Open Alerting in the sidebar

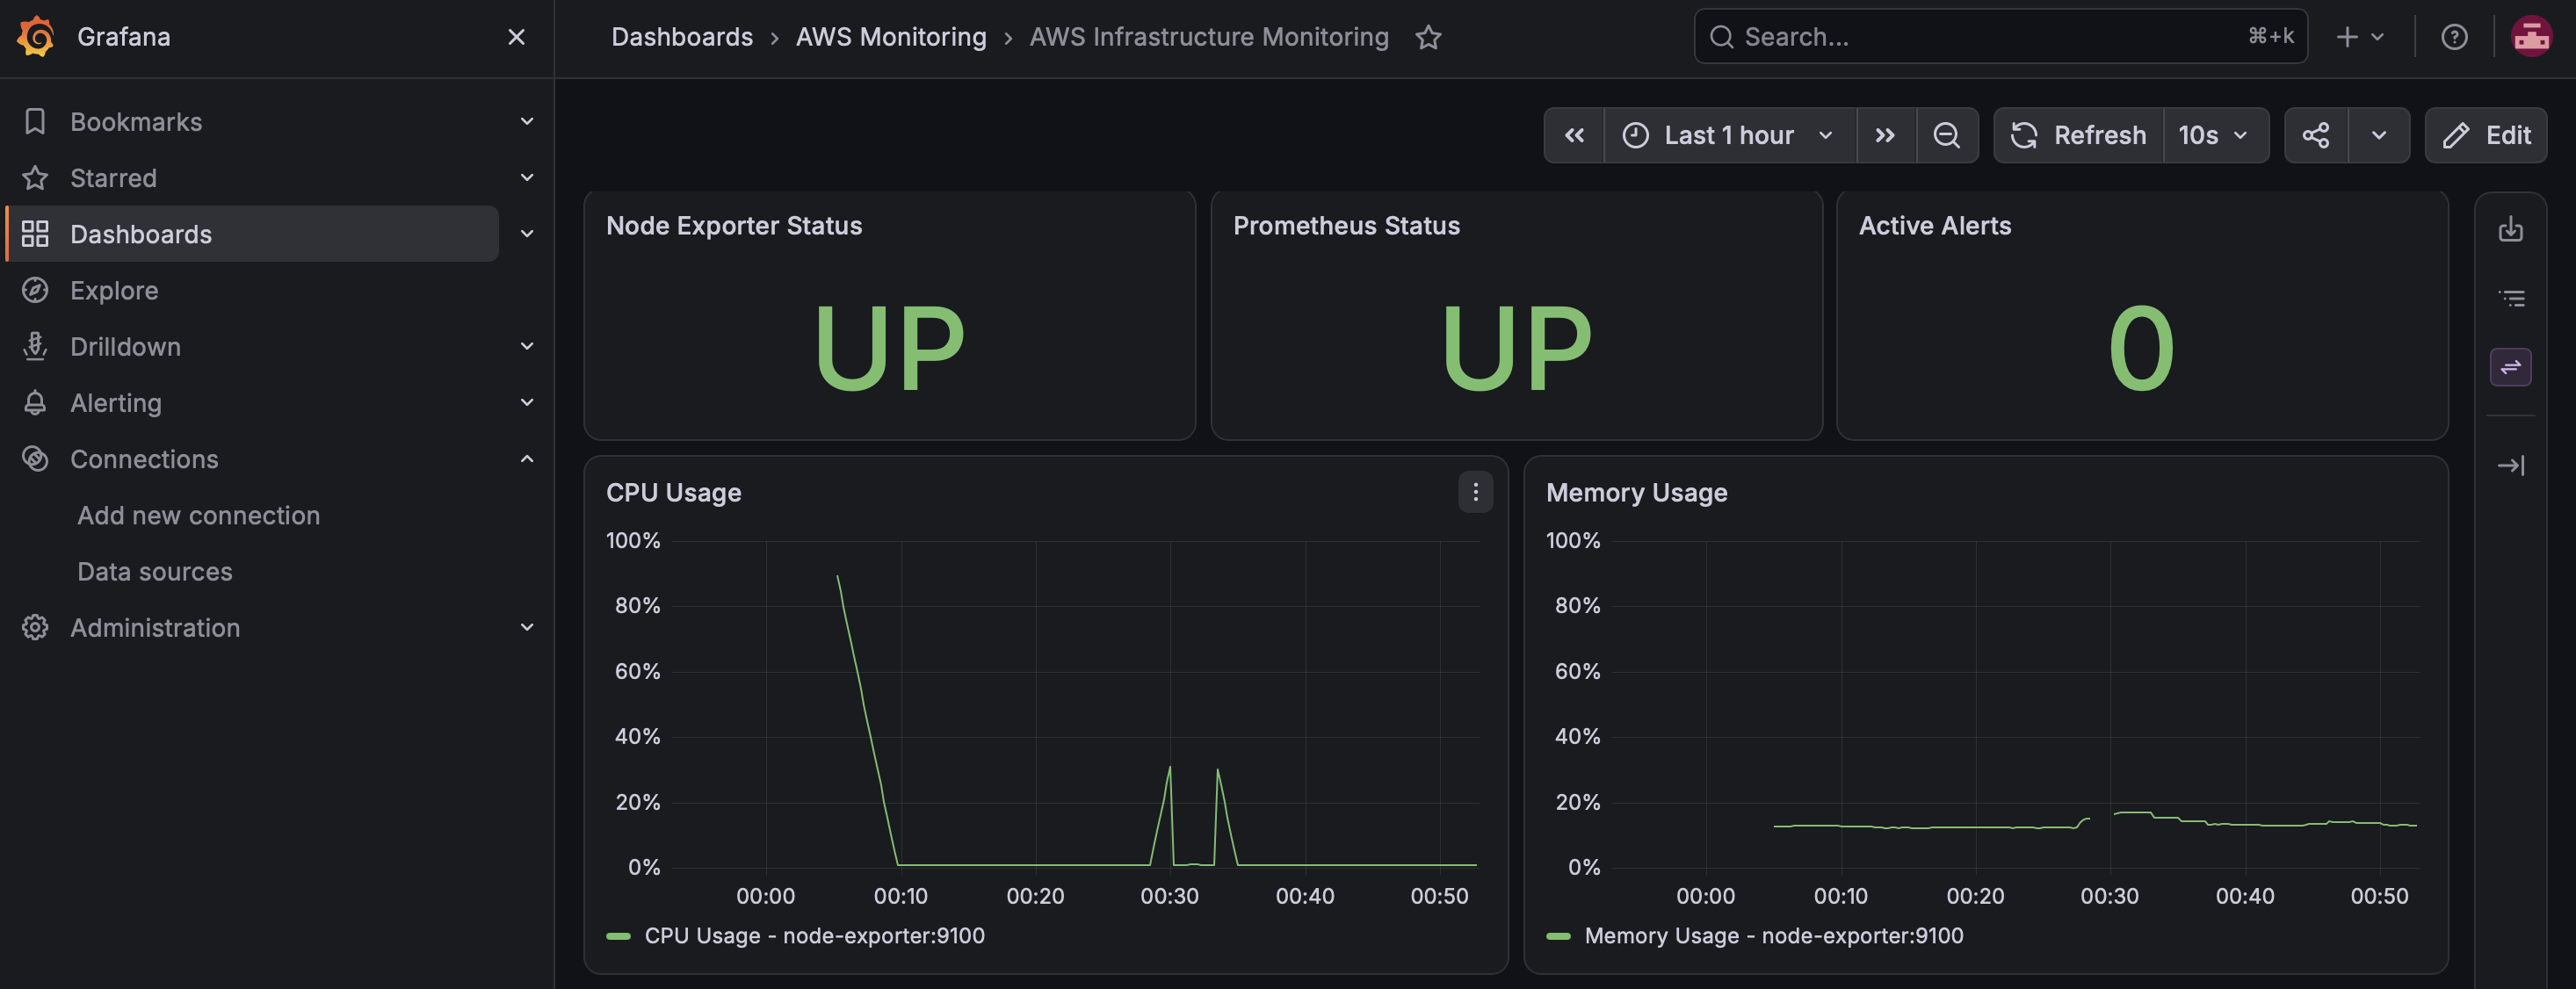(115, 402)
